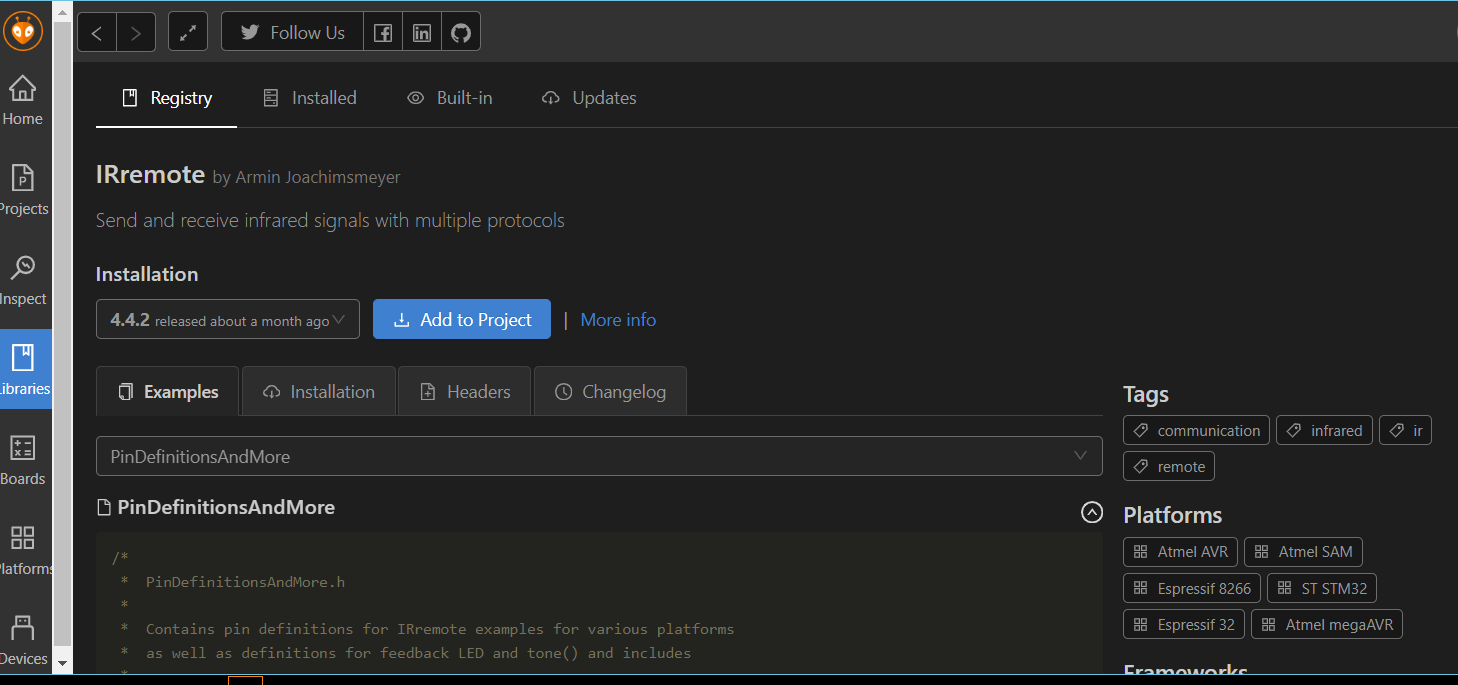Click the ir tag
The image size is (1458, 685).
click(x=1405, y=431)
